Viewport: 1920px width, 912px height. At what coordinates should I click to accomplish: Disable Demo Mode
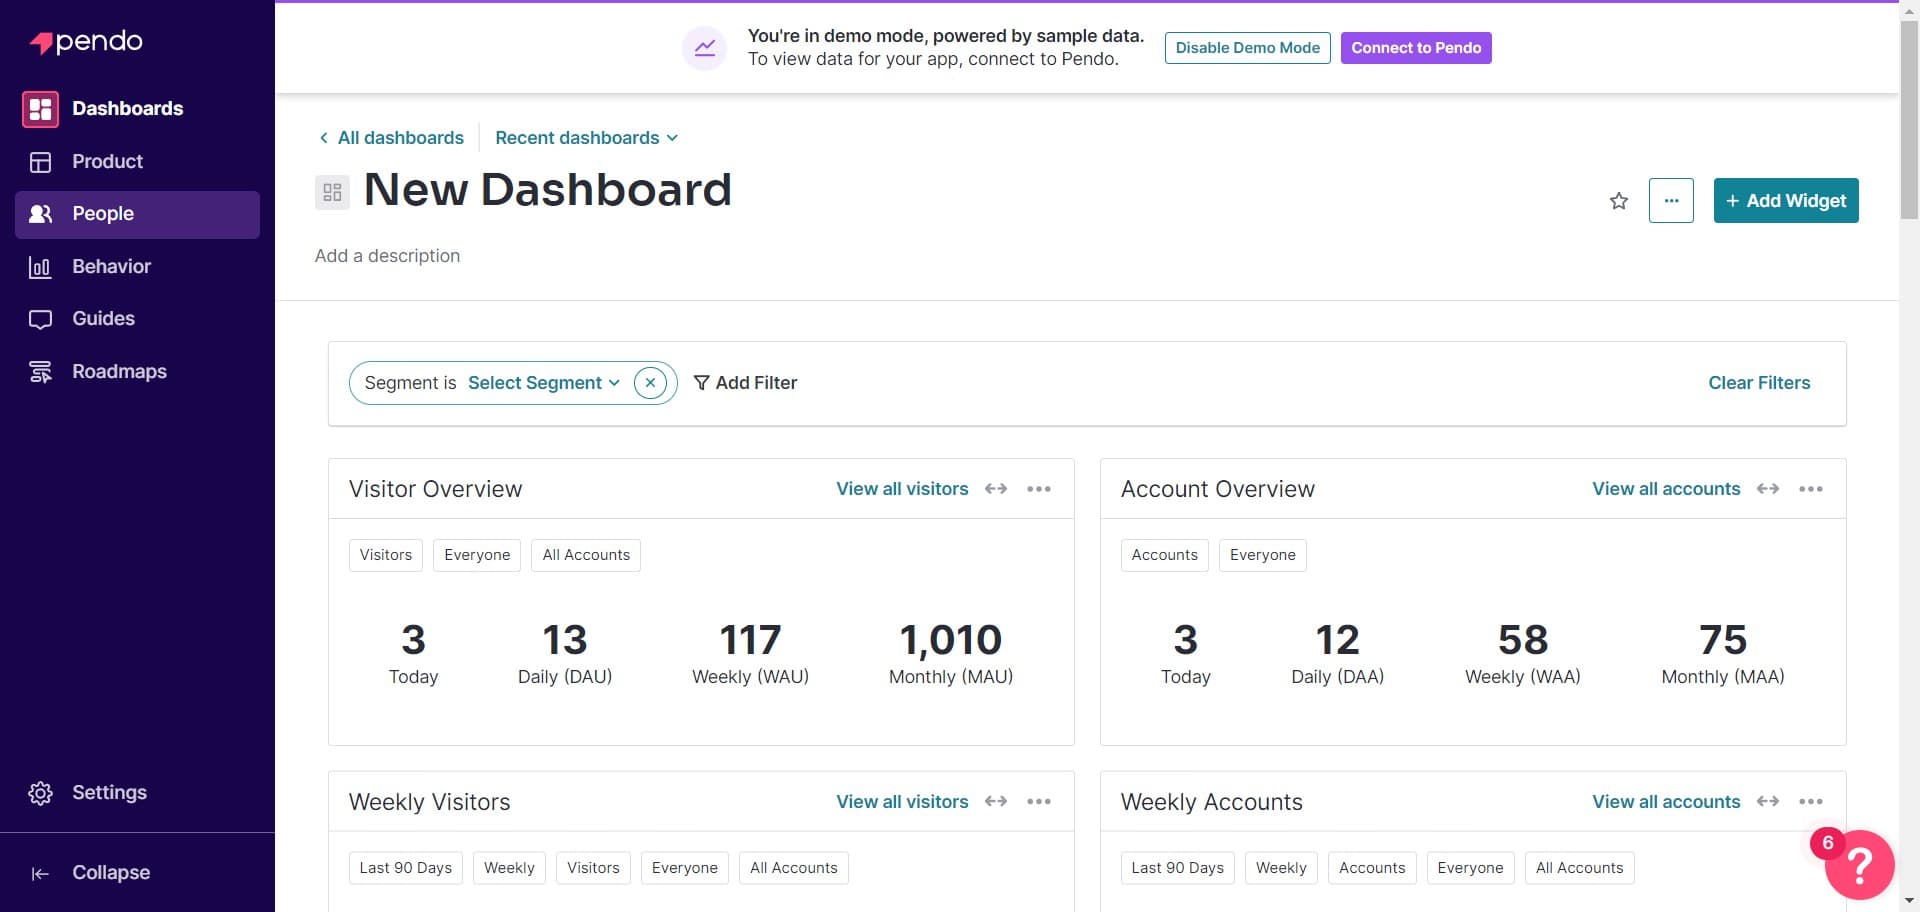[1247, 48]
